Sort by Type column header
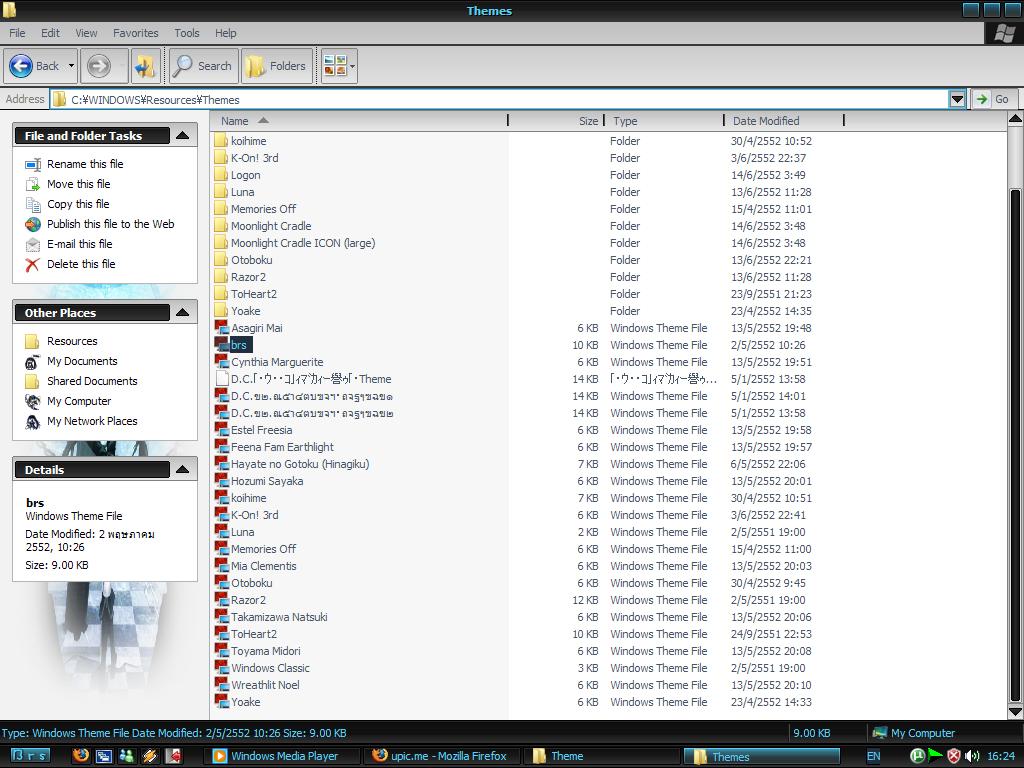 tap(664, 121)
